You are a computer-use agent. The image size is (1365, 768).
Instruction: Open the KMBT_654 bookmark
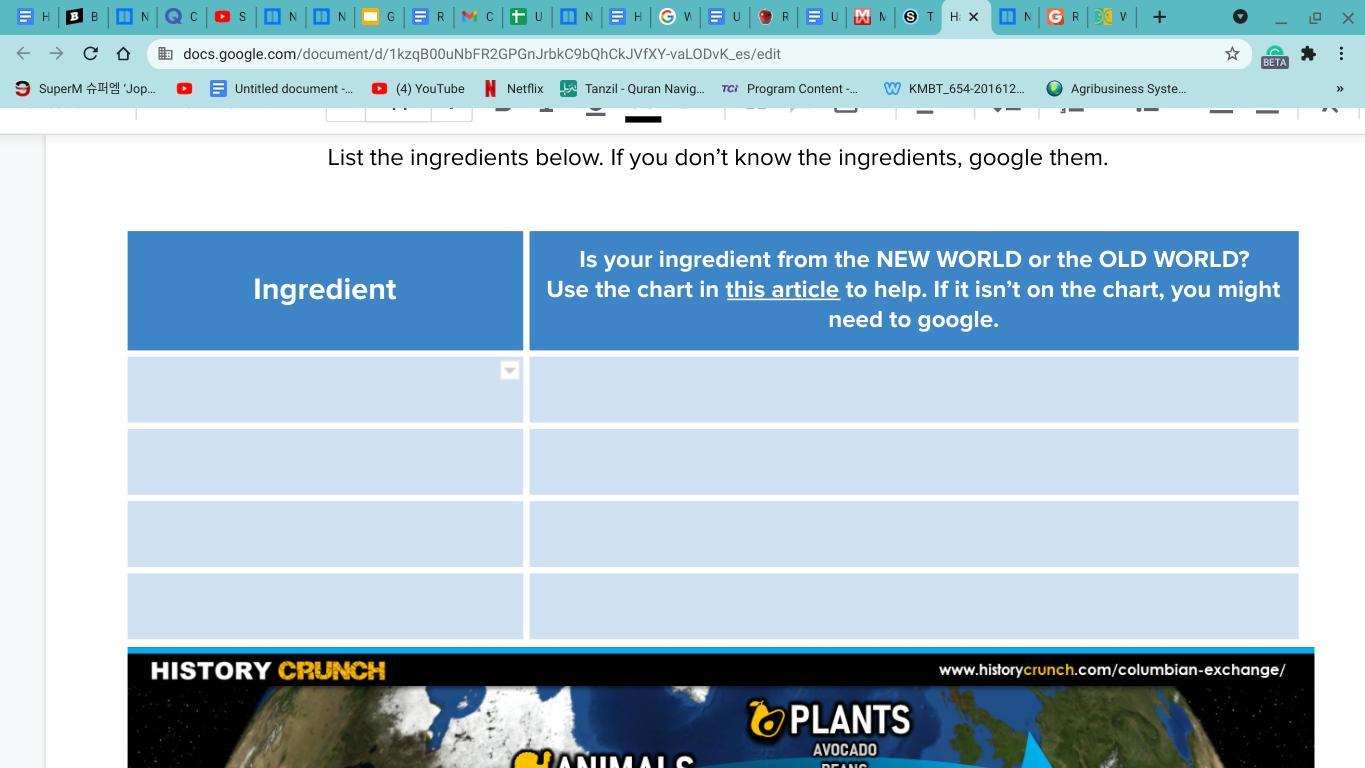pos(955,89)
